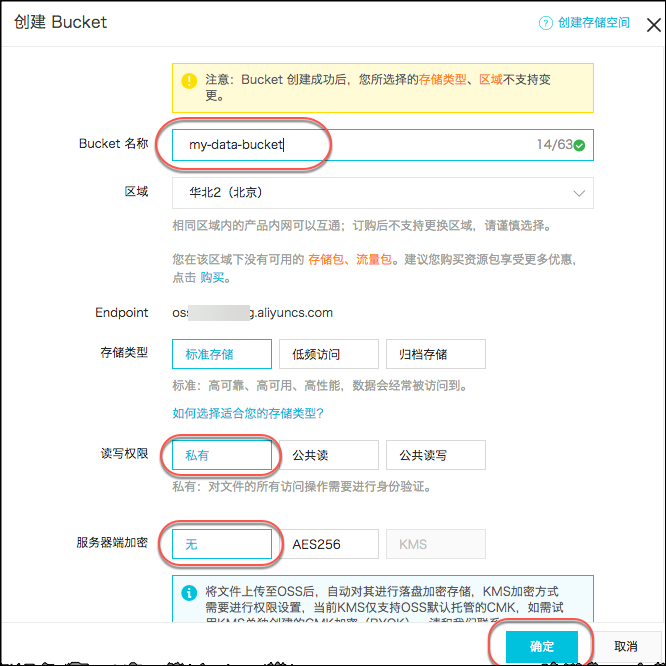
Task: Focus the Bucket name input field
Action: coord(350,145)
